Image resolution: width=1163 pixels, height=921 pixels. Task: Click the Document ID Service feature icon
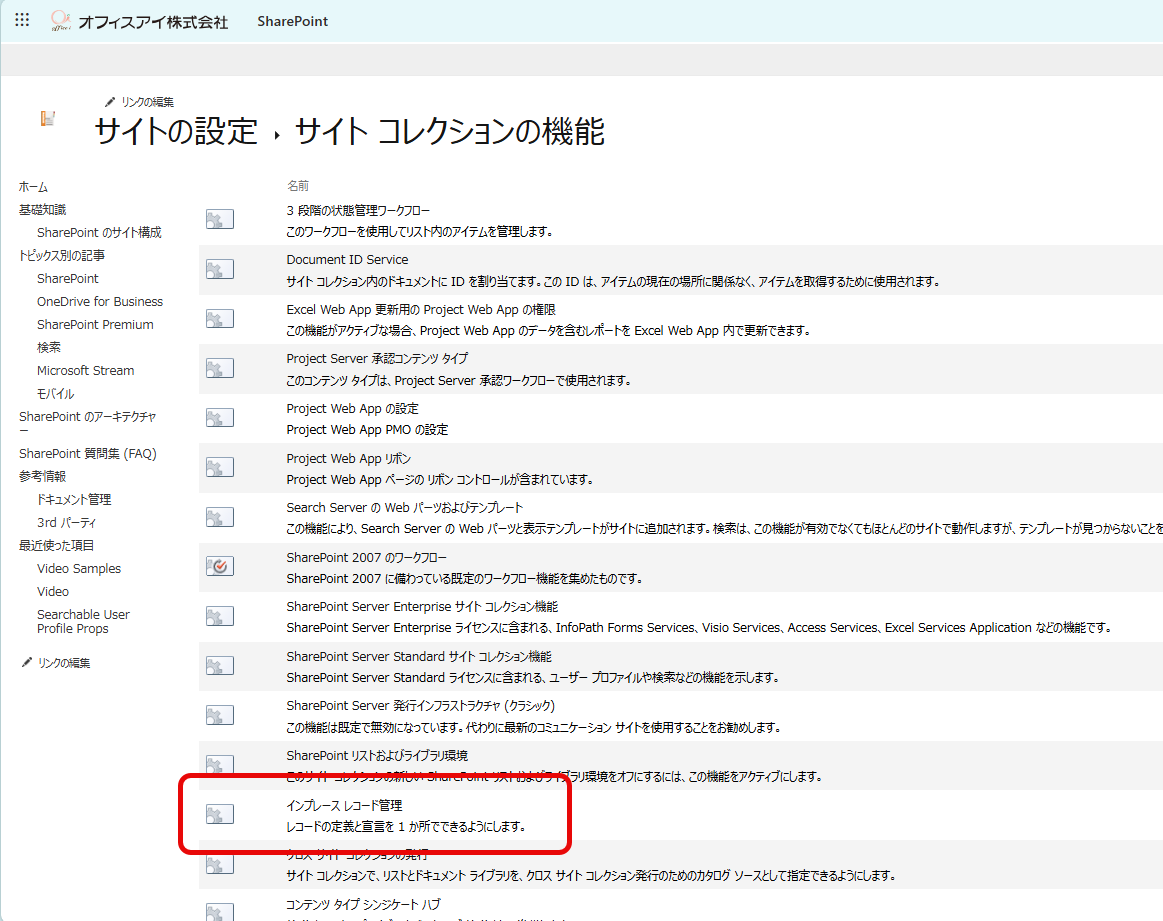click(x=220, y=269)
